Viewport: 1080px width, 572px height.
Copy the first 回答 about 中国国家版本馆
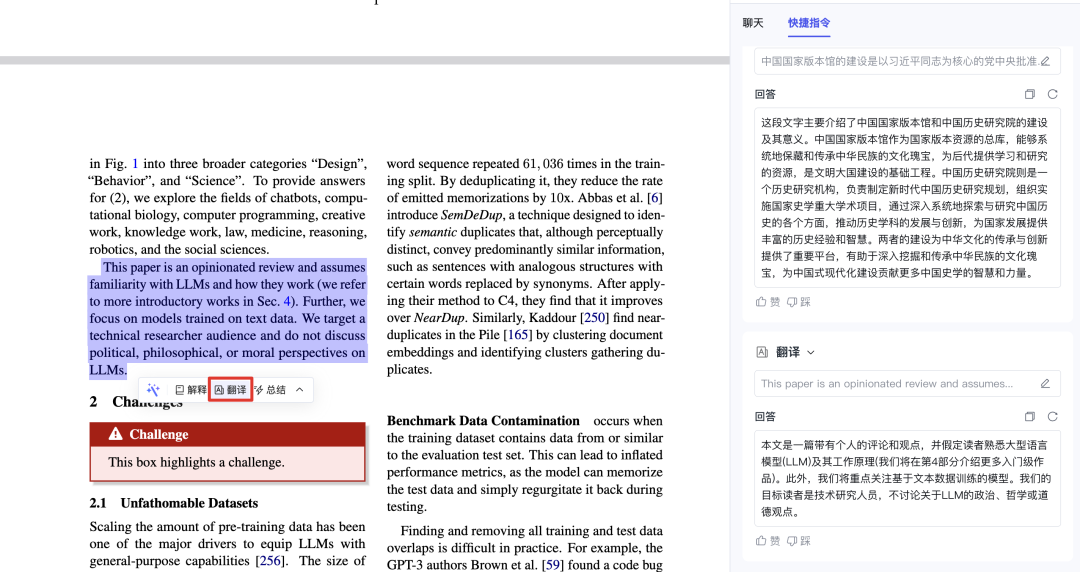pos(1030,94)
